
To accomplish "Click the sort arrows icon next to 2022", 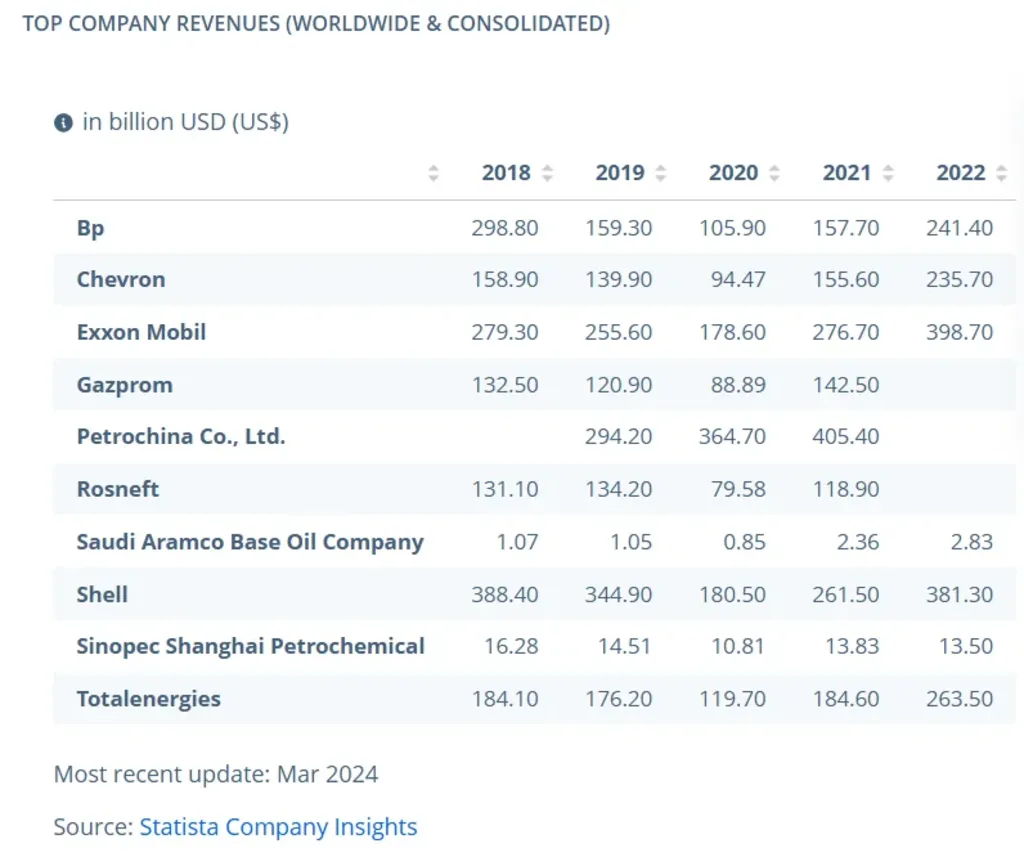I will point(1001,173).
